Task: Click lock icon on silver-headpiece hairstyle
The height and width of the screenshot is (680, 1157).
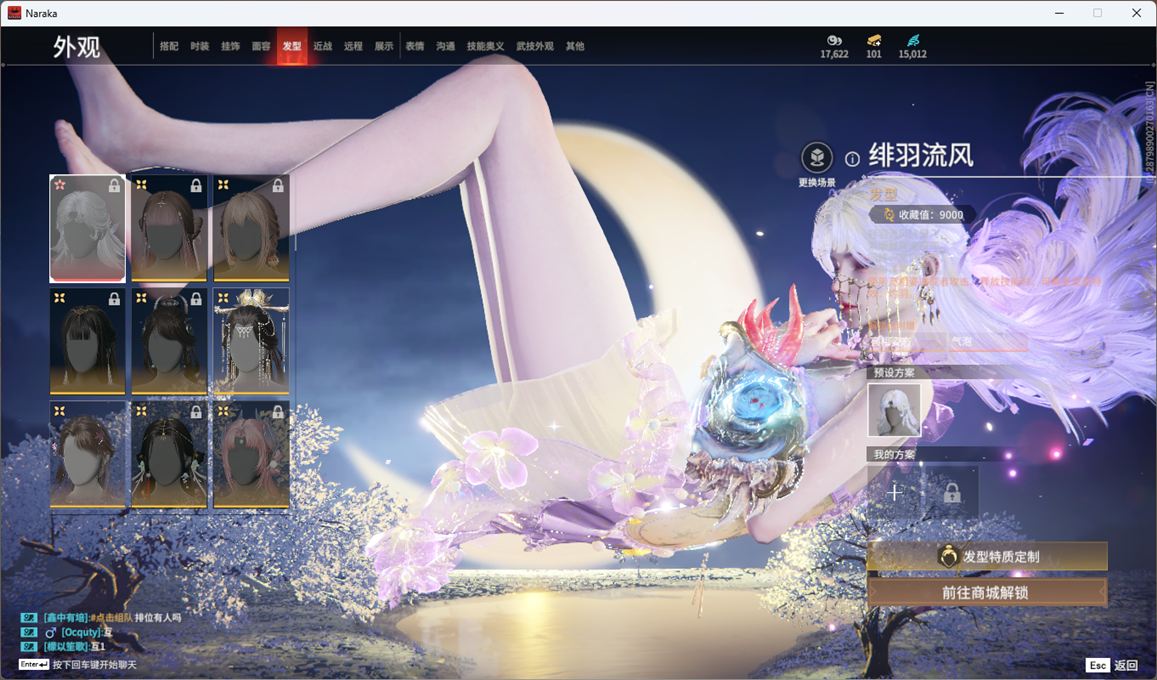Action: pos(196,299)
